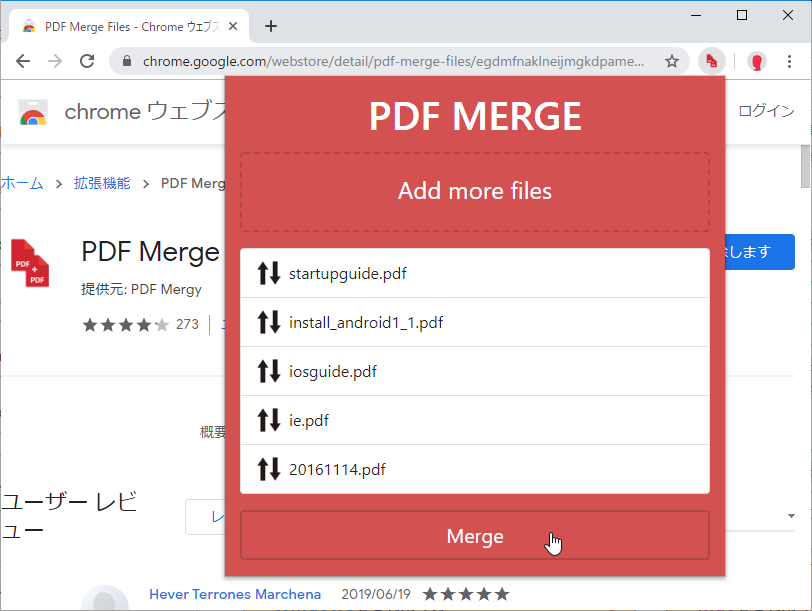This screenshot has width=812, height=611.
Task: Click the blue add extension button
Action: [x=759, y=252]
